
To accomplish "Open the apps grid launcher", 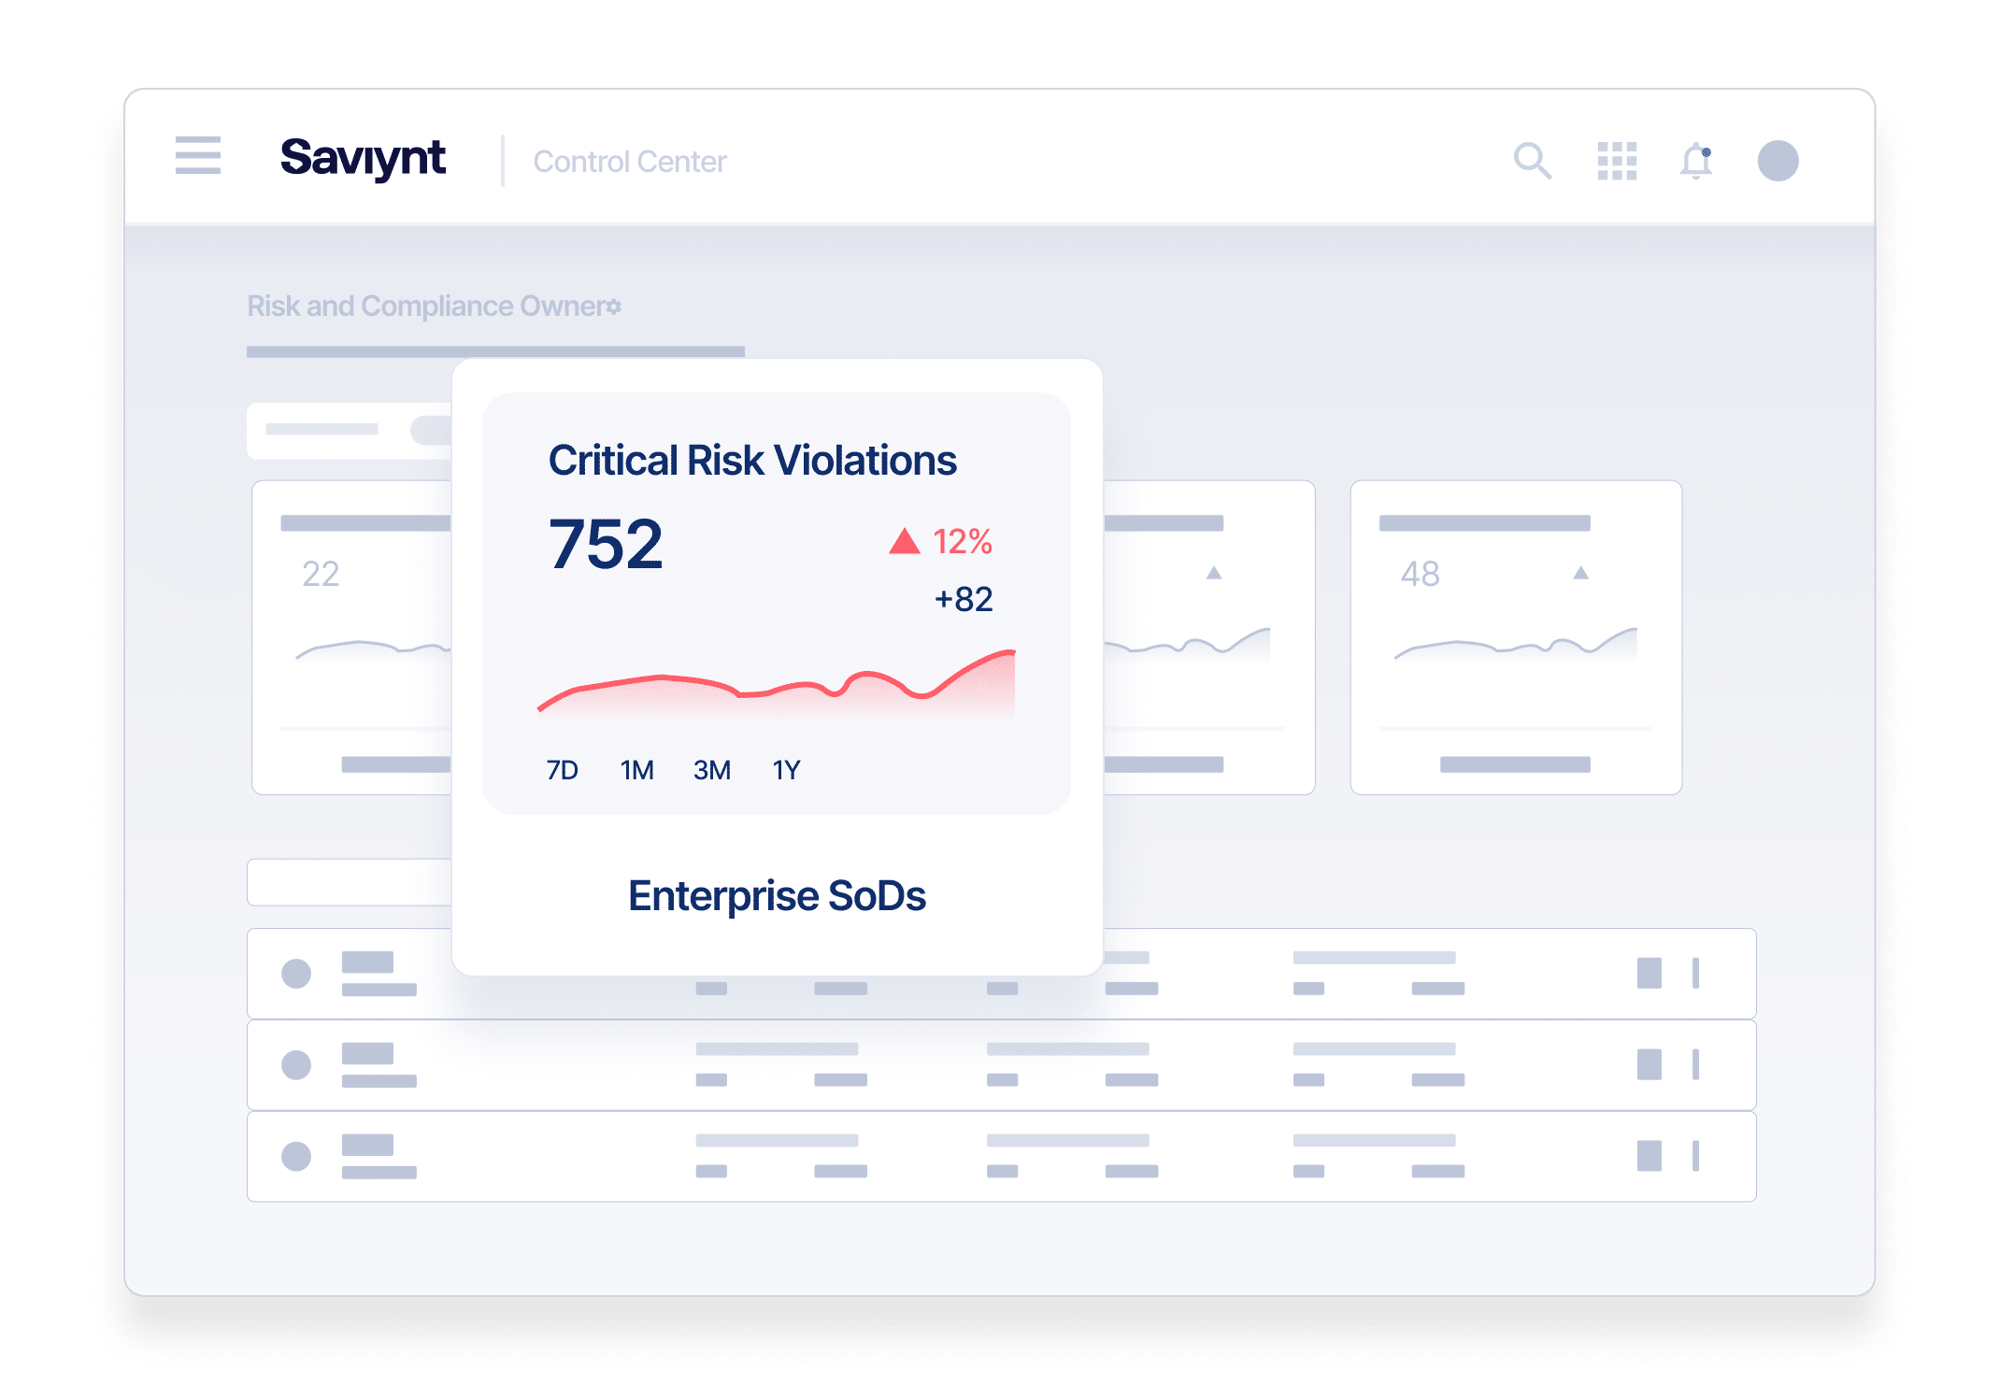I will 1616,160.
